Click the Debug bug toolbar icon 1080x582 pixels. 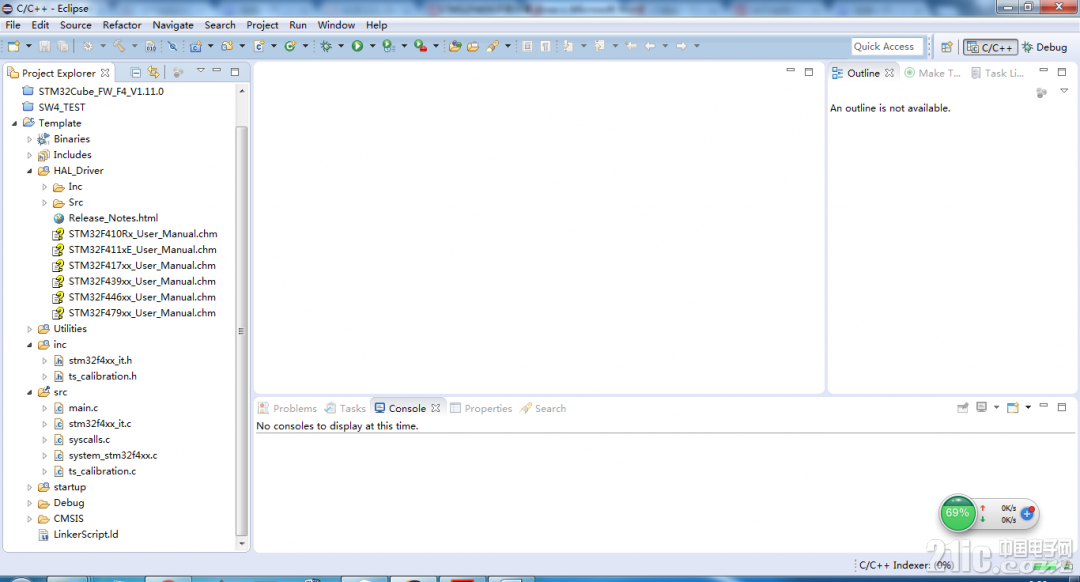coord(326,46)
